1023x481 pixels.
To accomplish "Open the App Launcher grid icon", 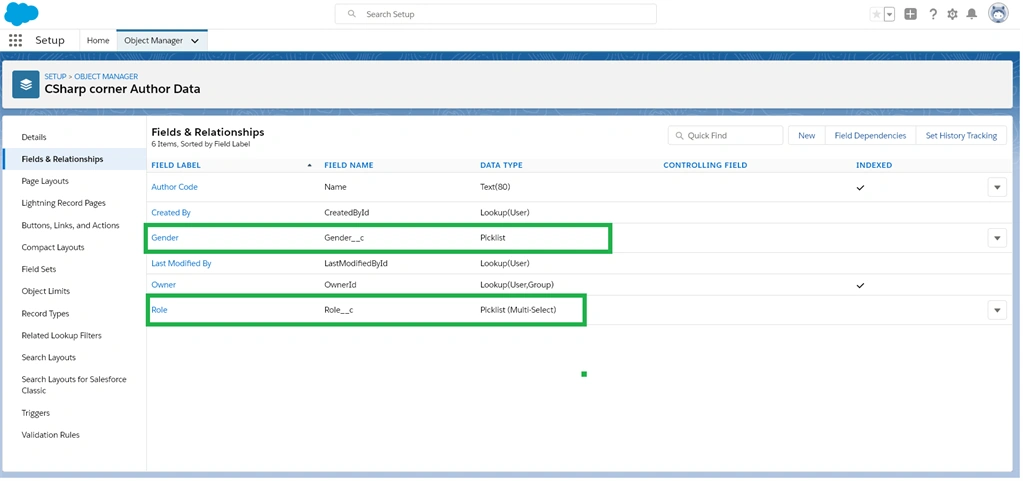I will (16, 40).
